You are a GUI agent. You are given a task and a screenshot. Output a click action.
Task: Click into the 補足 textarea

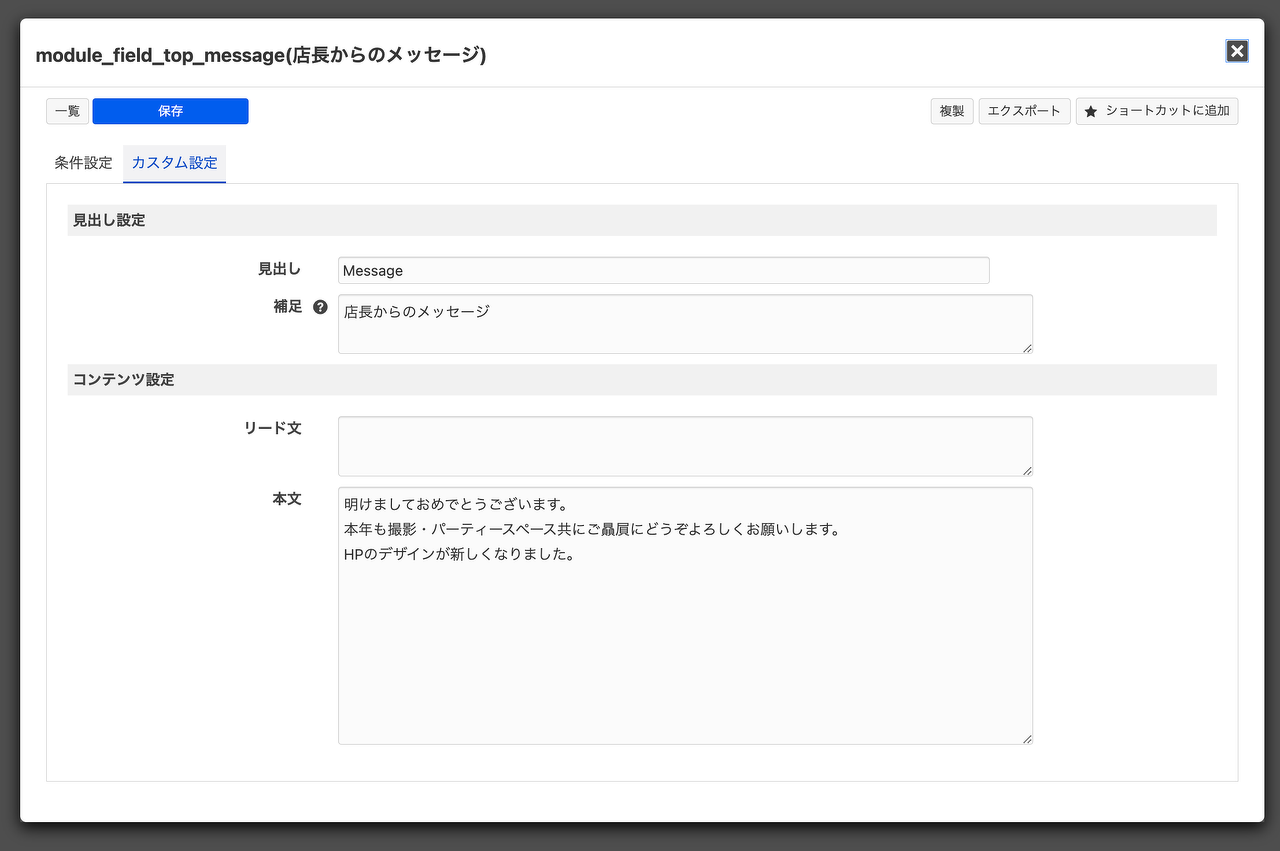point(684,323)
